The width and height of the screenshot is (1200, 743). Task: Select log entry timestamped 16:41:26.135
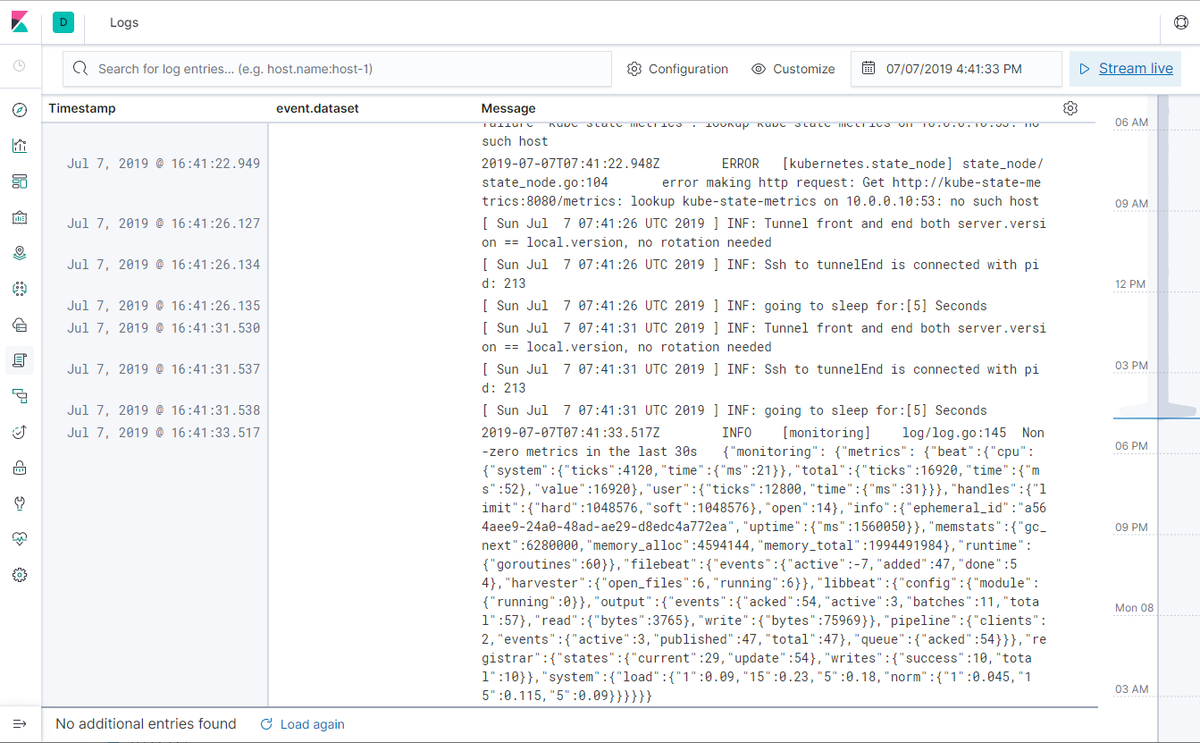(x=163, y=305)
